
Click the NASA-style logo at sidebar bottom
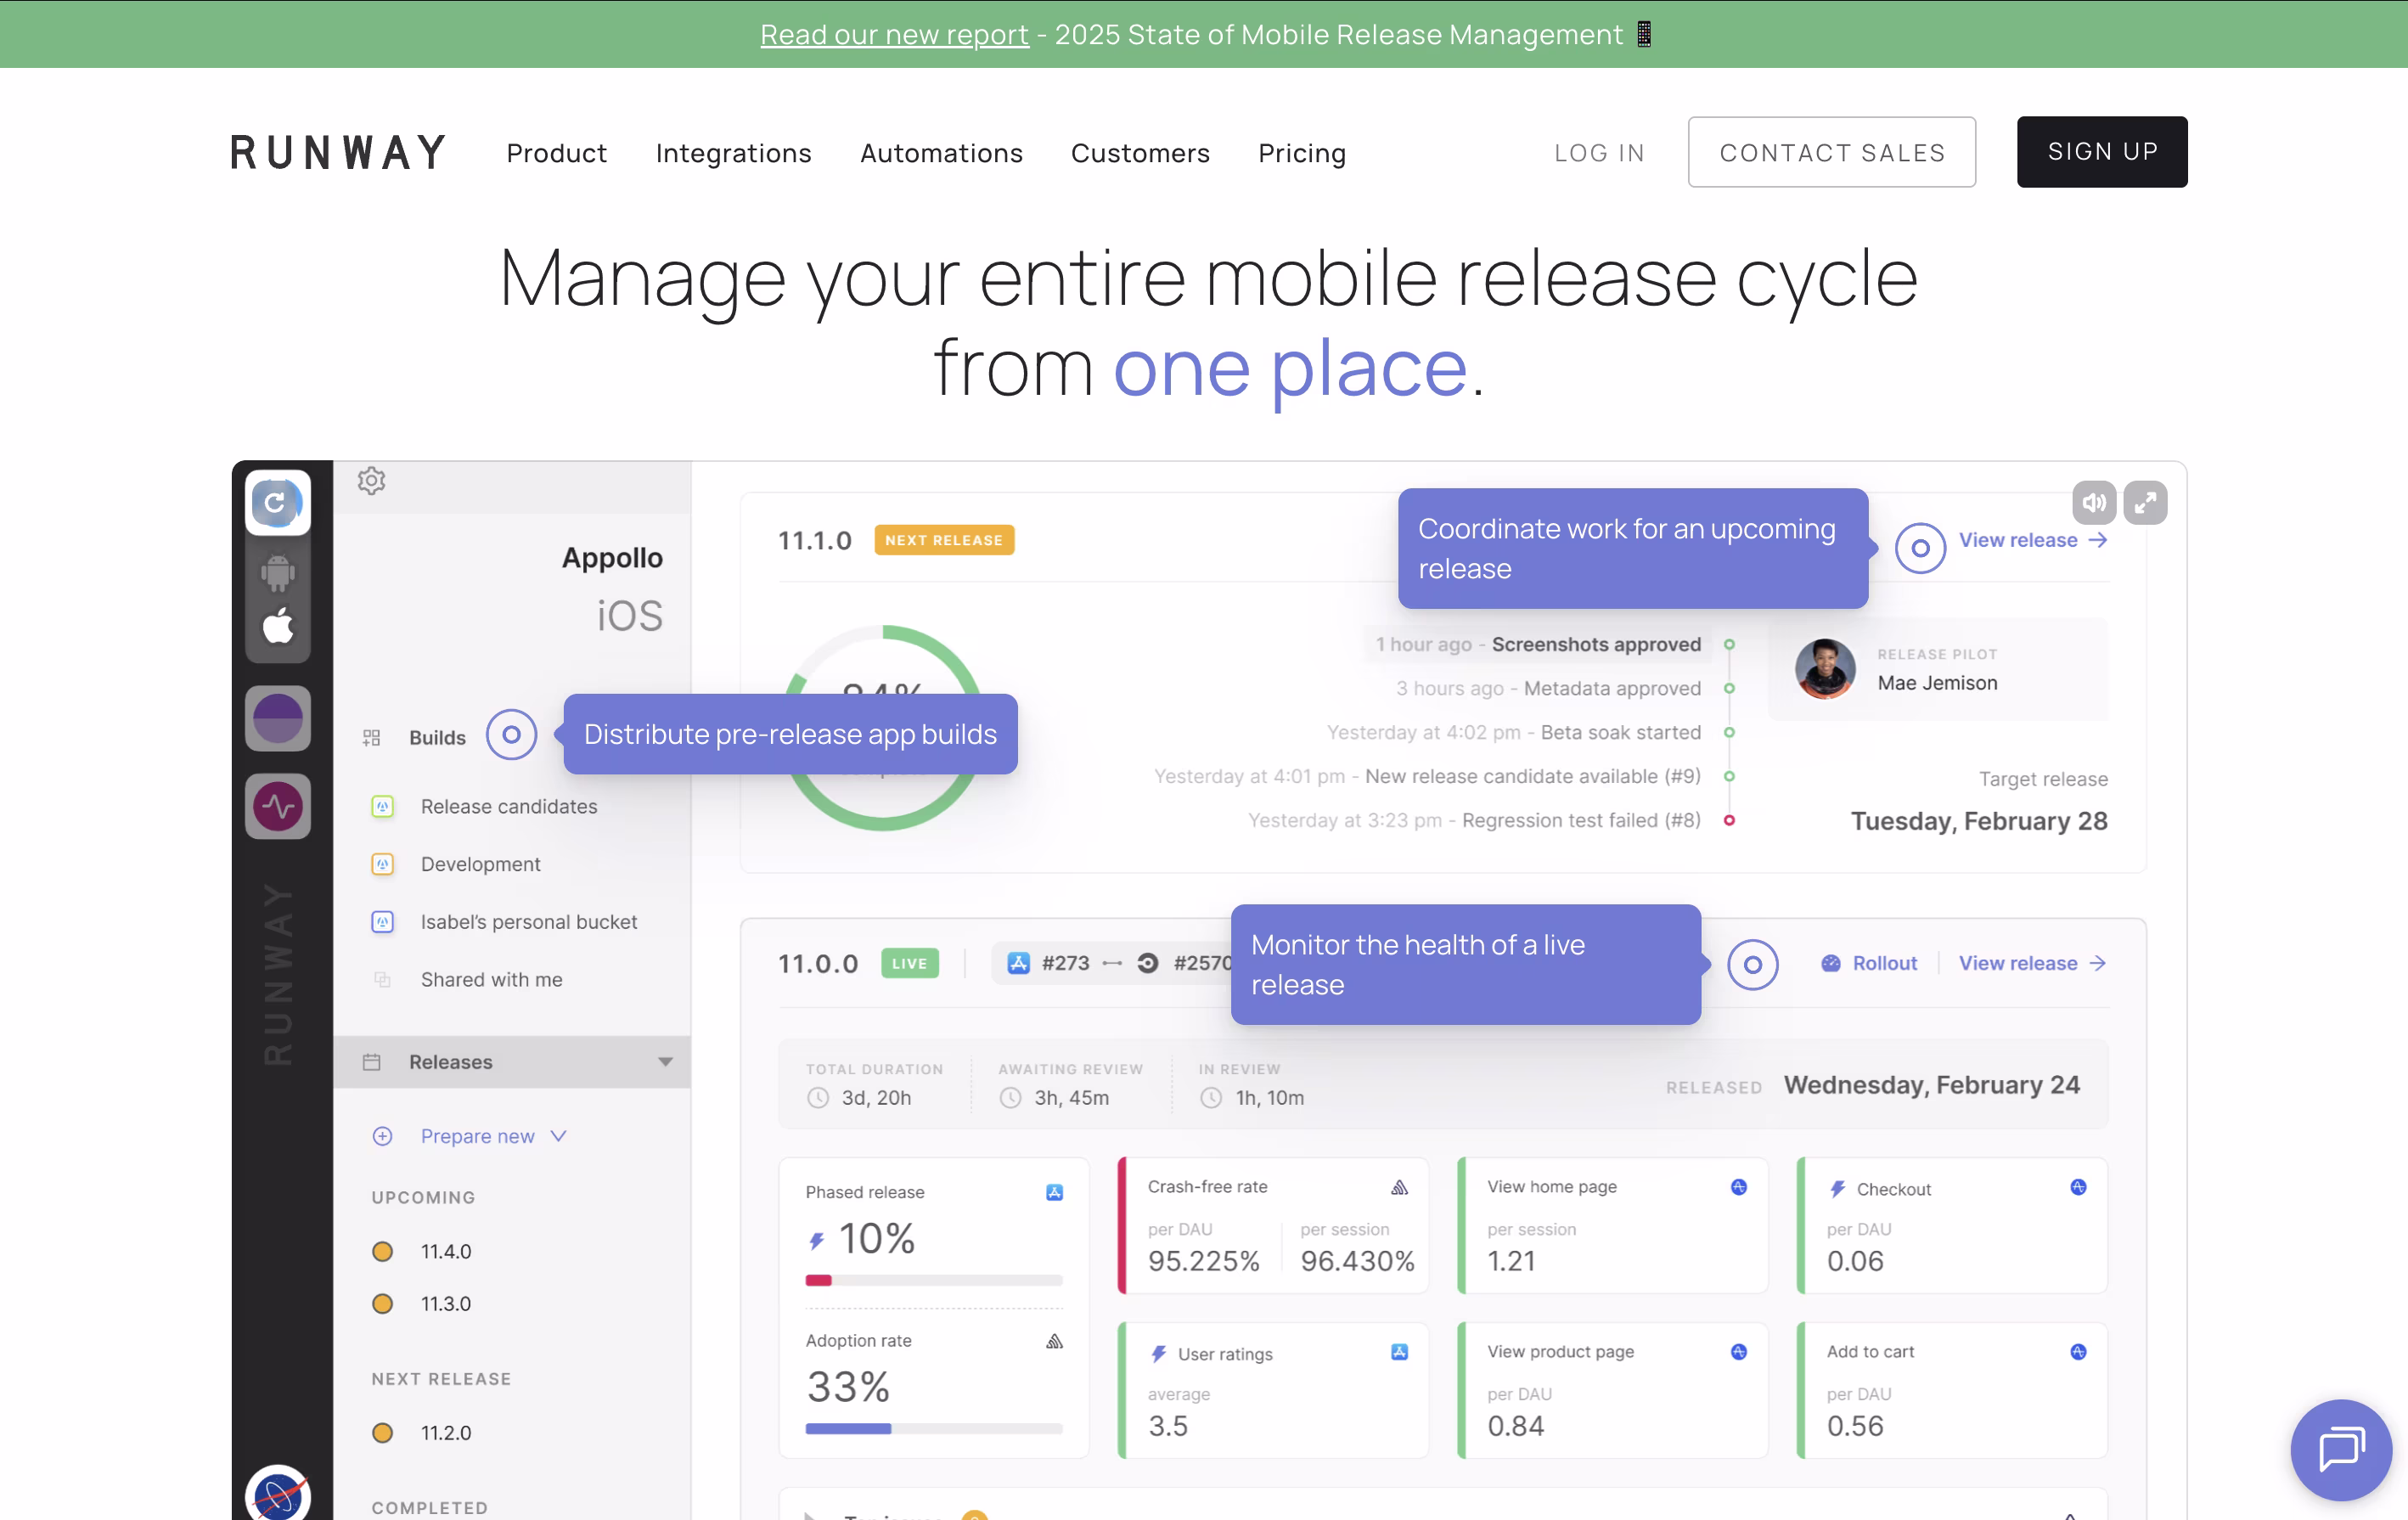[278, 1495]
